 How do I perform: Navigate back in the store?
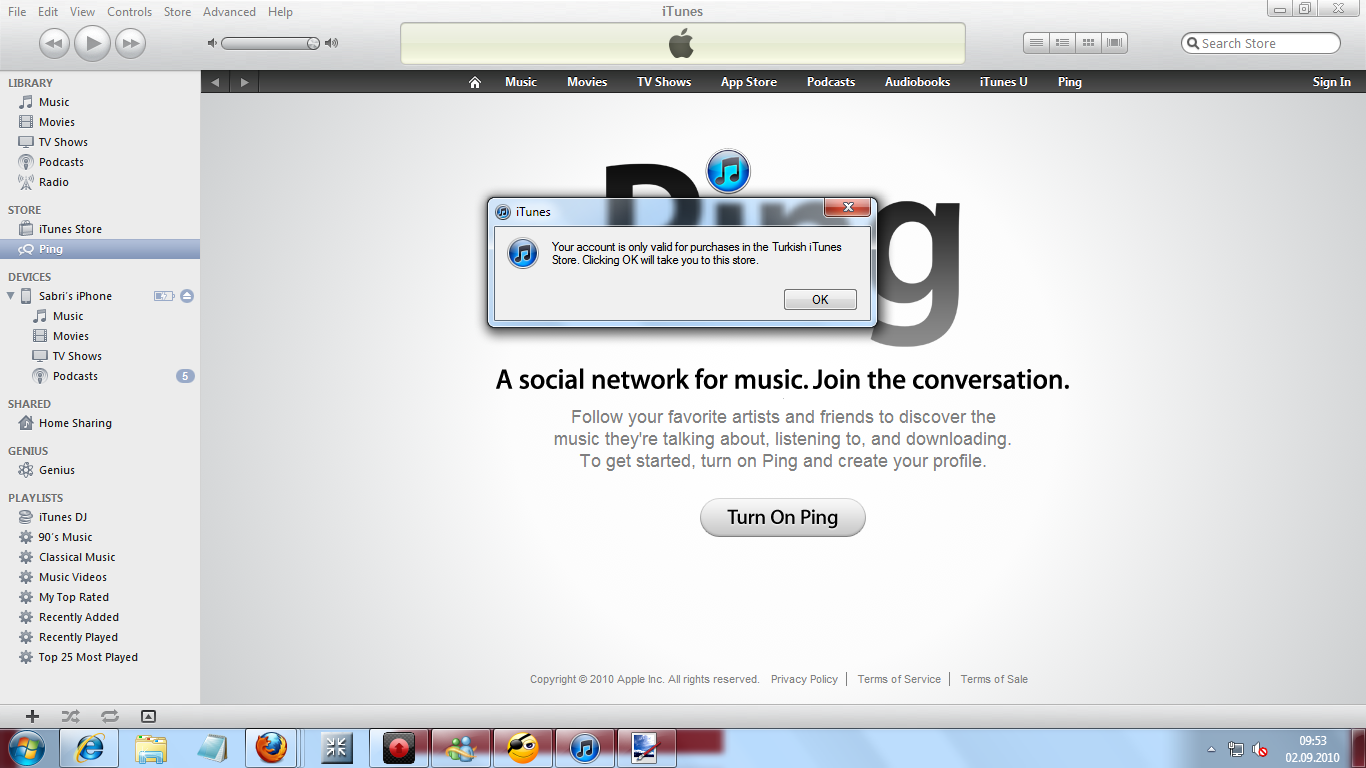(x=215, y=82)
